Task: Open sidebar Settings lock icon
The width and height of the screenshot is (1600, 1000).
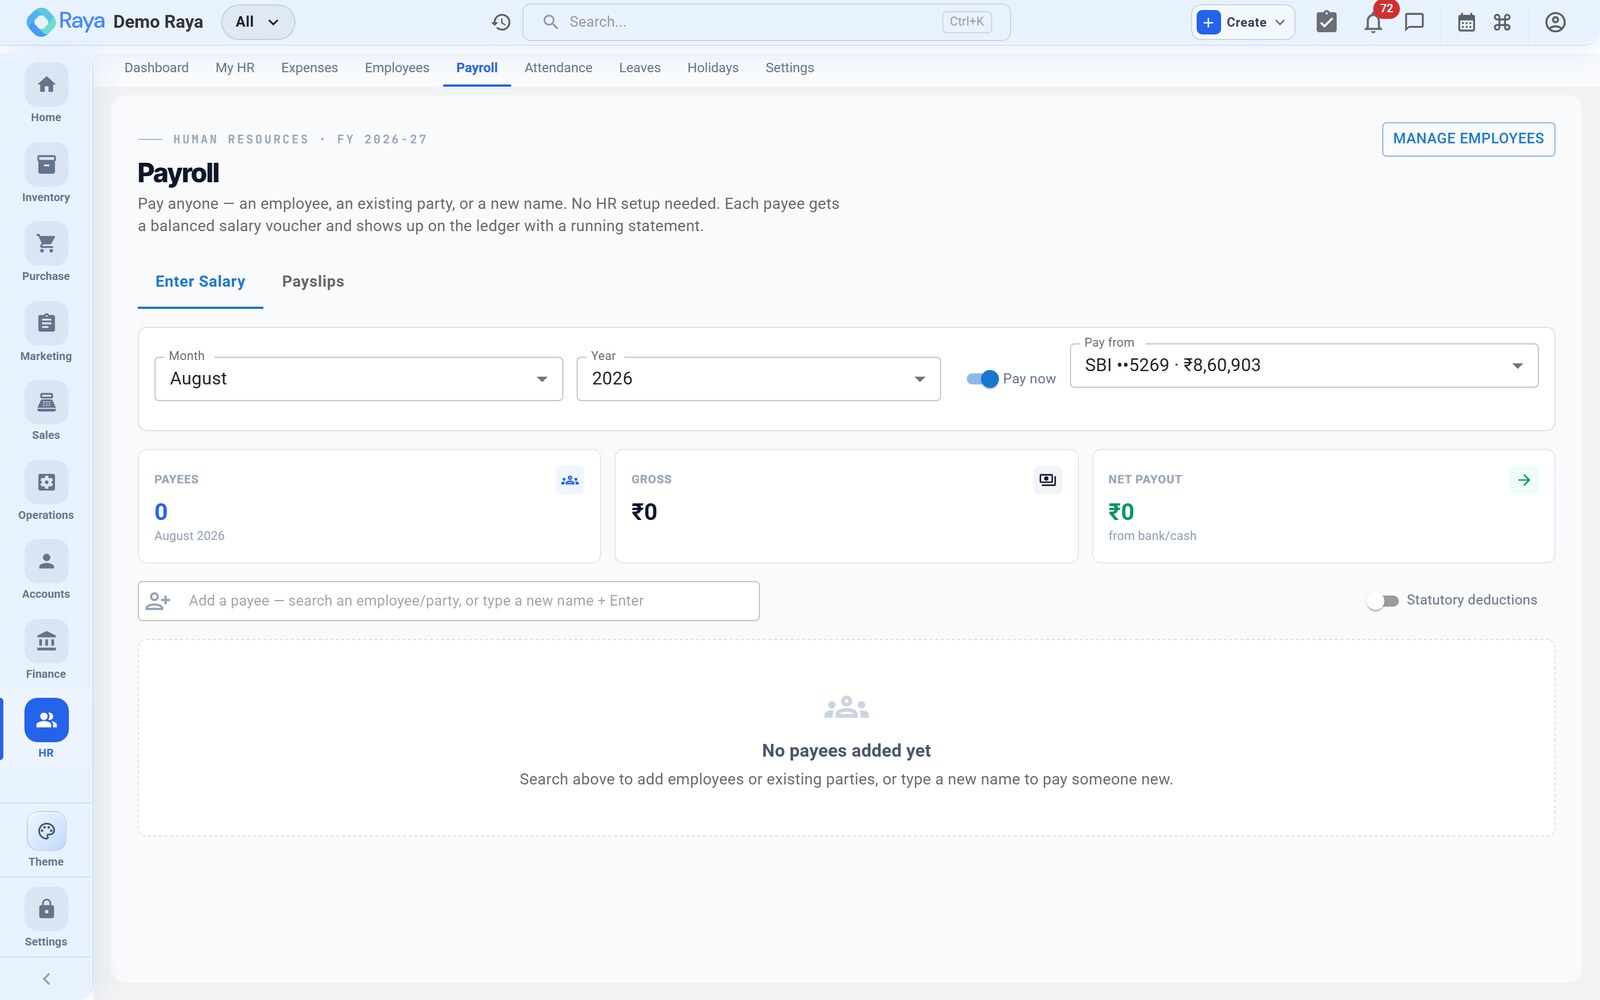Action: pos(46,910)
